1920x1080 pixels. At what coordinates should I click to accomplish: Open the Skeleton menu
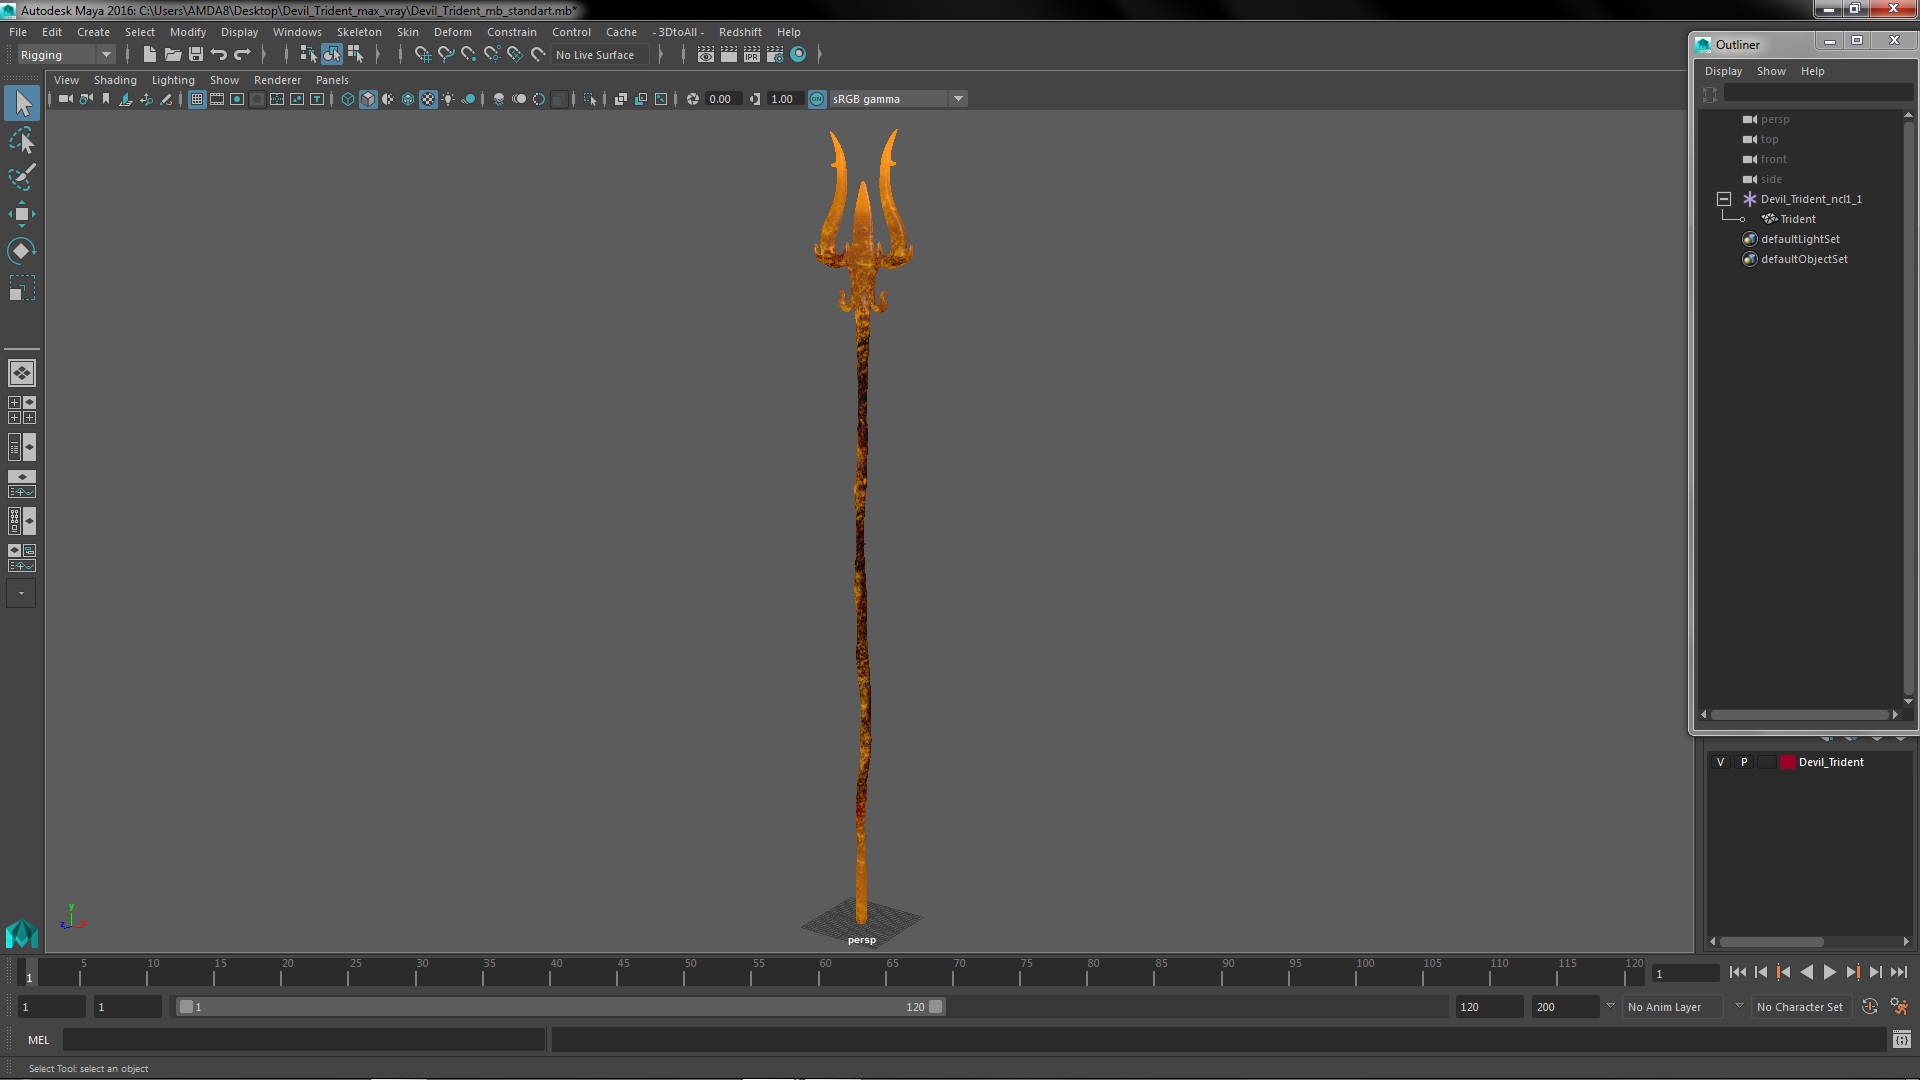click(x=359, y=32)
